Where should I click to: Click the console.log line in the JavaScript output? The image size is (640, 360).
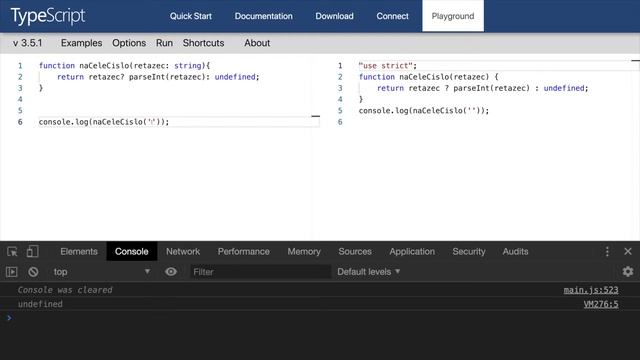[424, 111]
